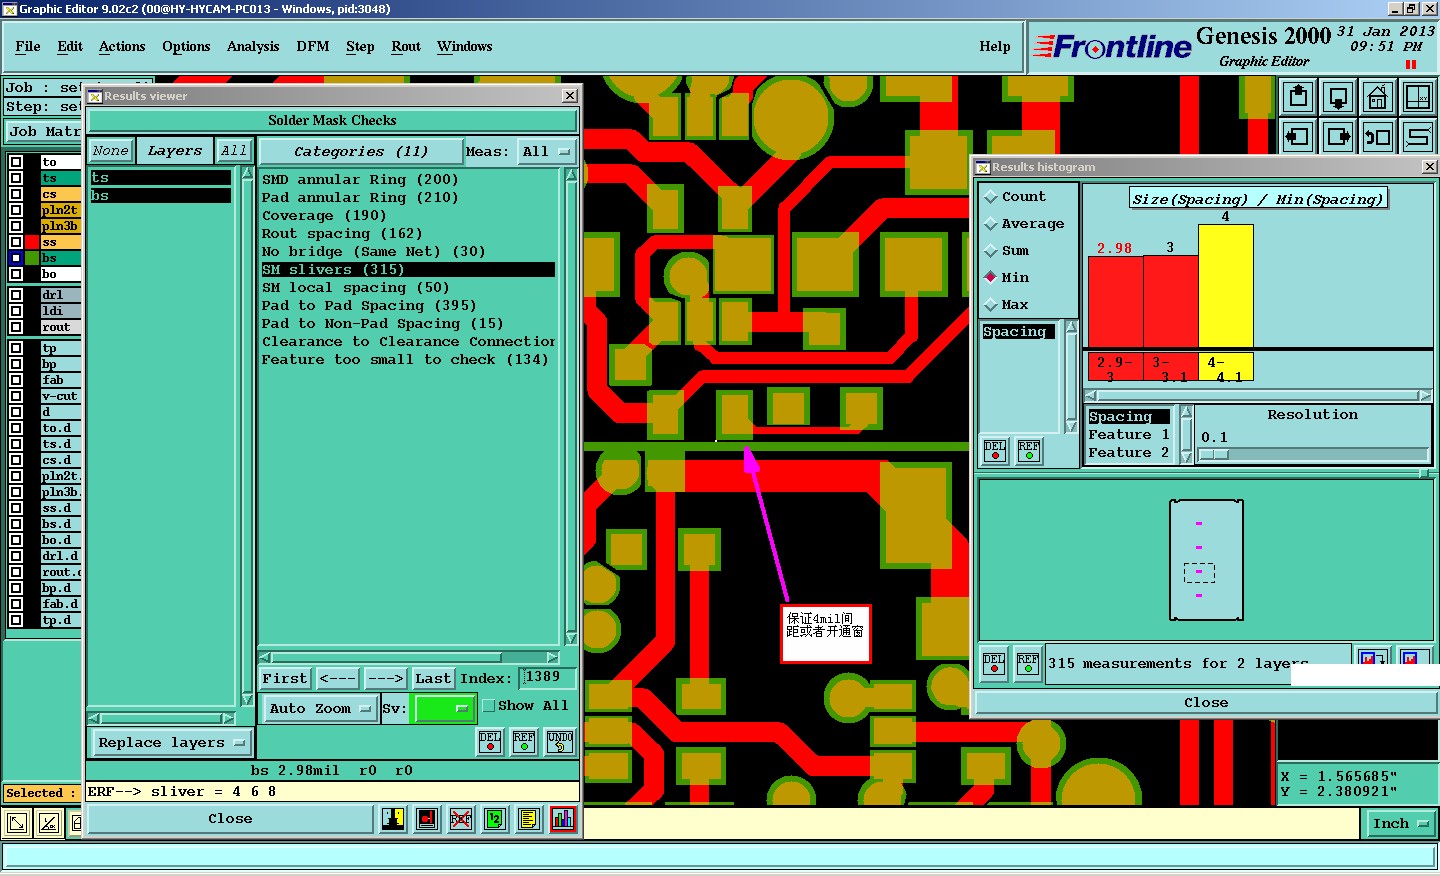Click the histogram bar chart icon
Screen dimensions: 1440x876
(563, 819)
